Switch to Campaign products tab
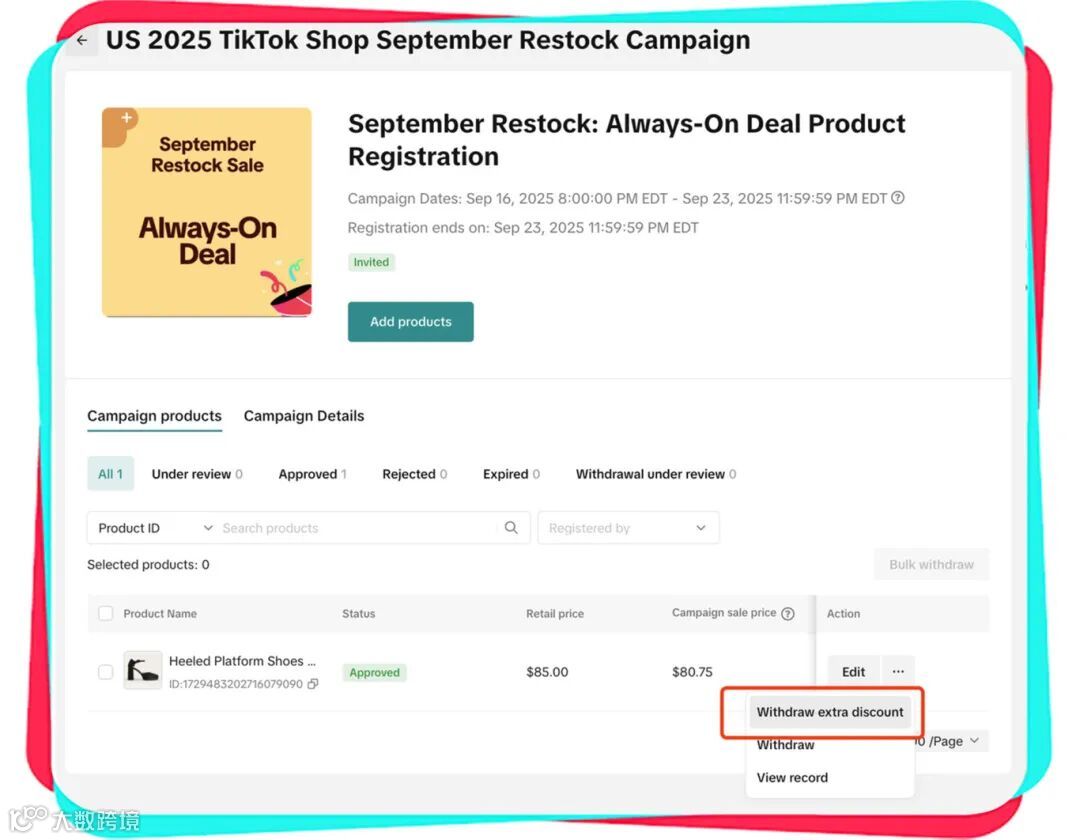Viewport: 1080px width, 840px height. tap(154, 416)
